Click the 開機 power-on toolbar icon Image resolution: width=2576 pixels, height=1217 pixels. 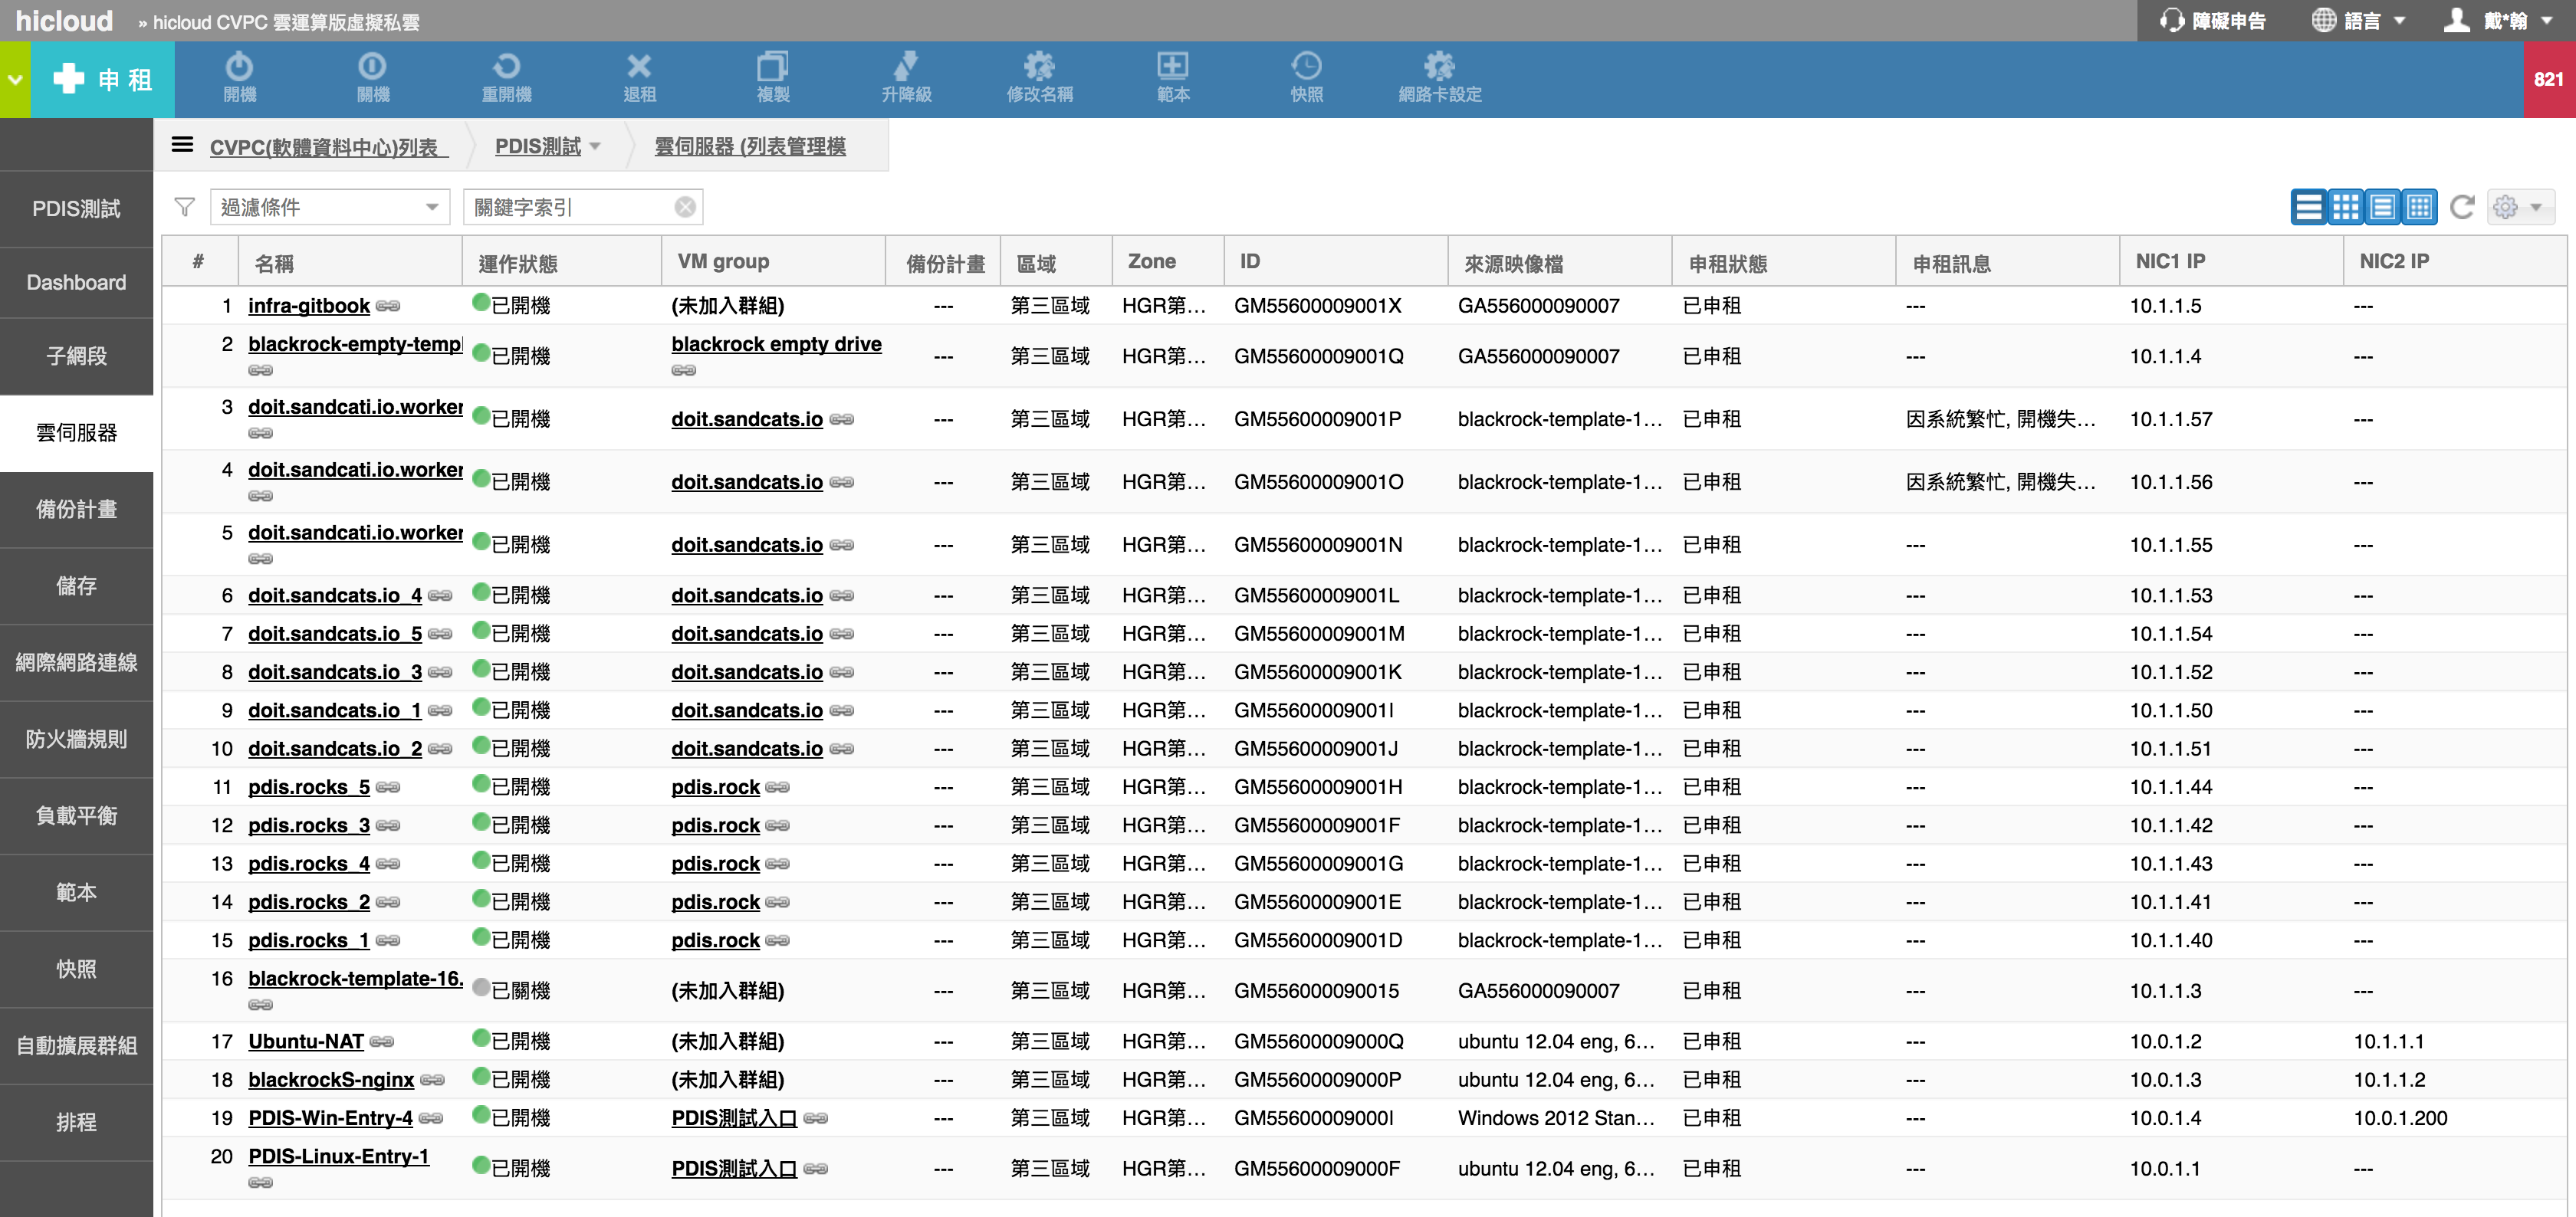pos(239,77)
